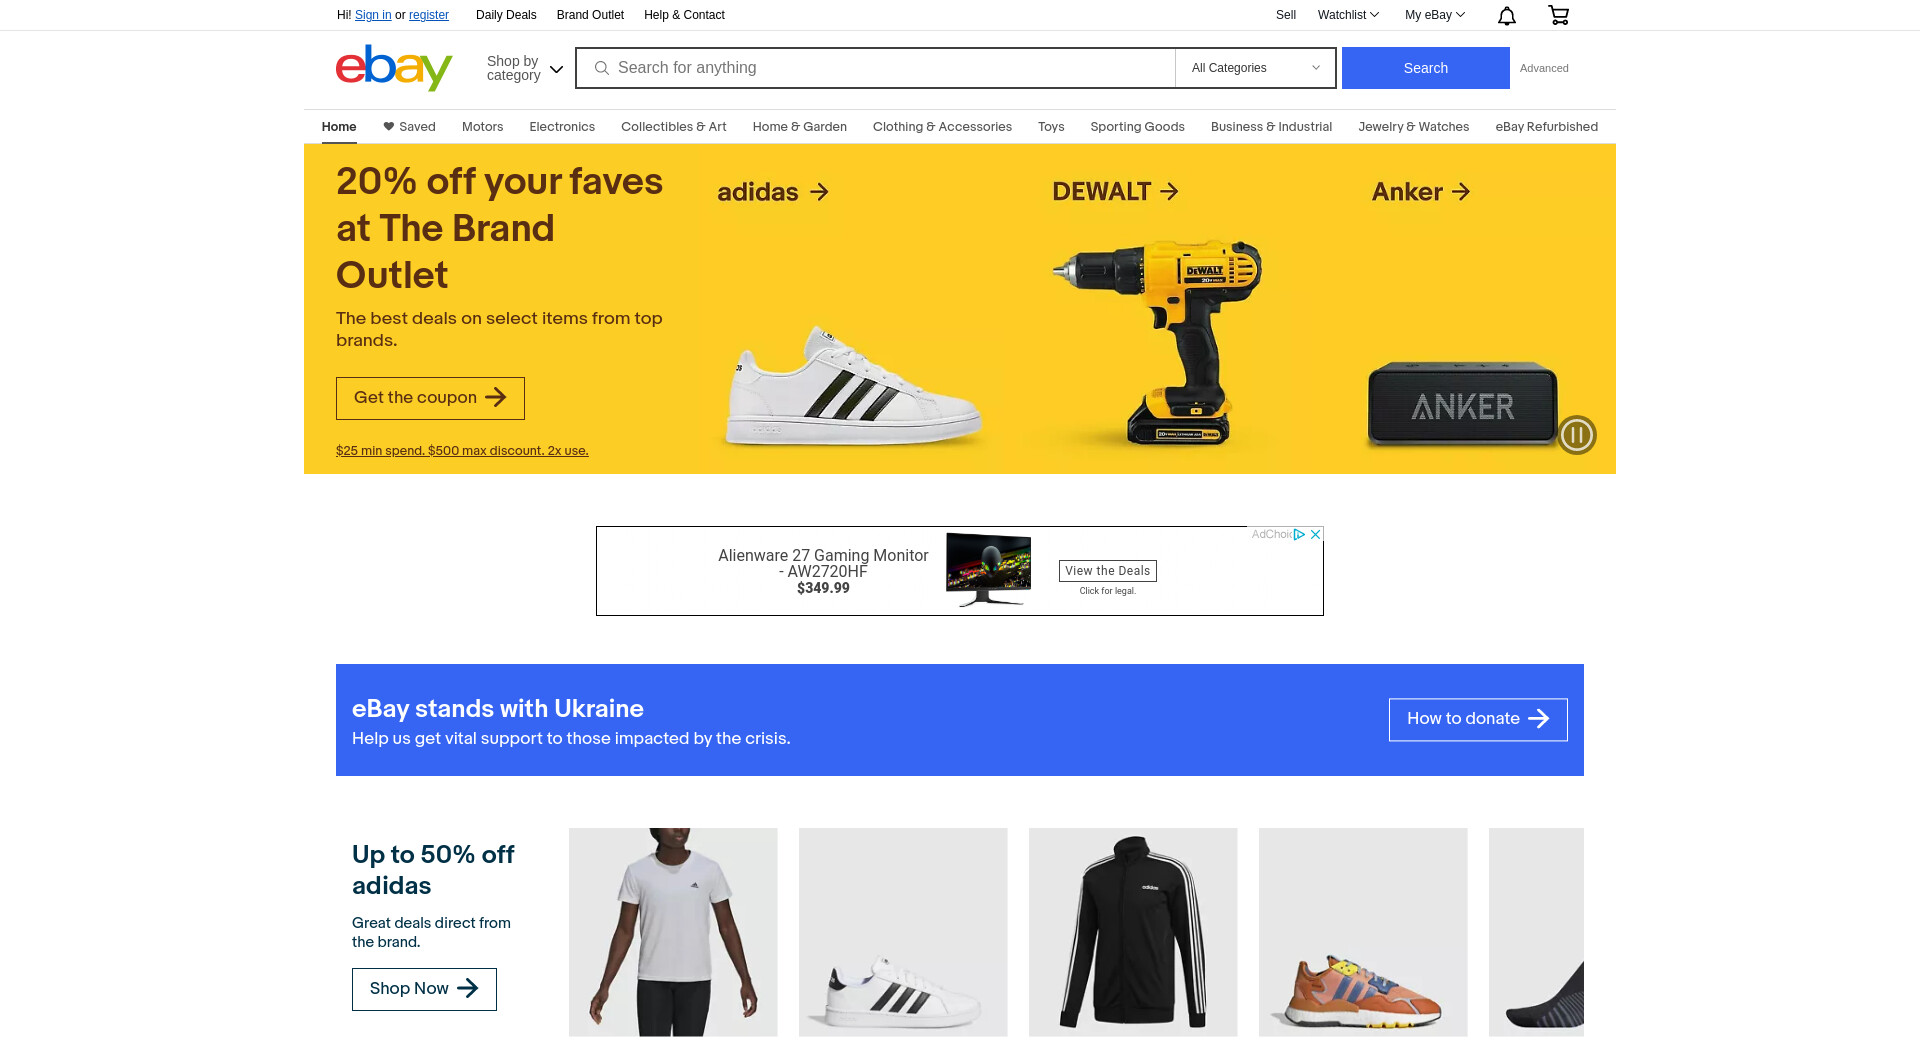Open the notifications bell icon
1920x1040 pixels.
(x=1507, y=15)
